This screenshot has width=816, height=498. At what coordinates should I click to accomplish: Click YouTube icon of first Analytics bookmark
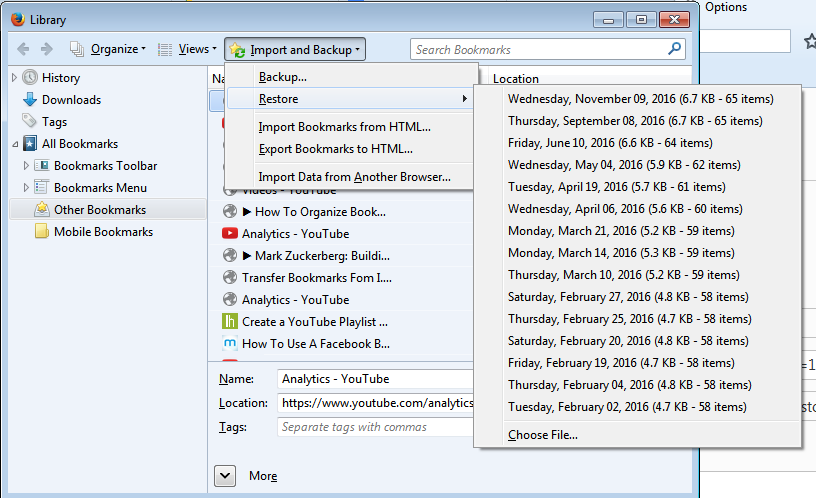click(230, 233)
